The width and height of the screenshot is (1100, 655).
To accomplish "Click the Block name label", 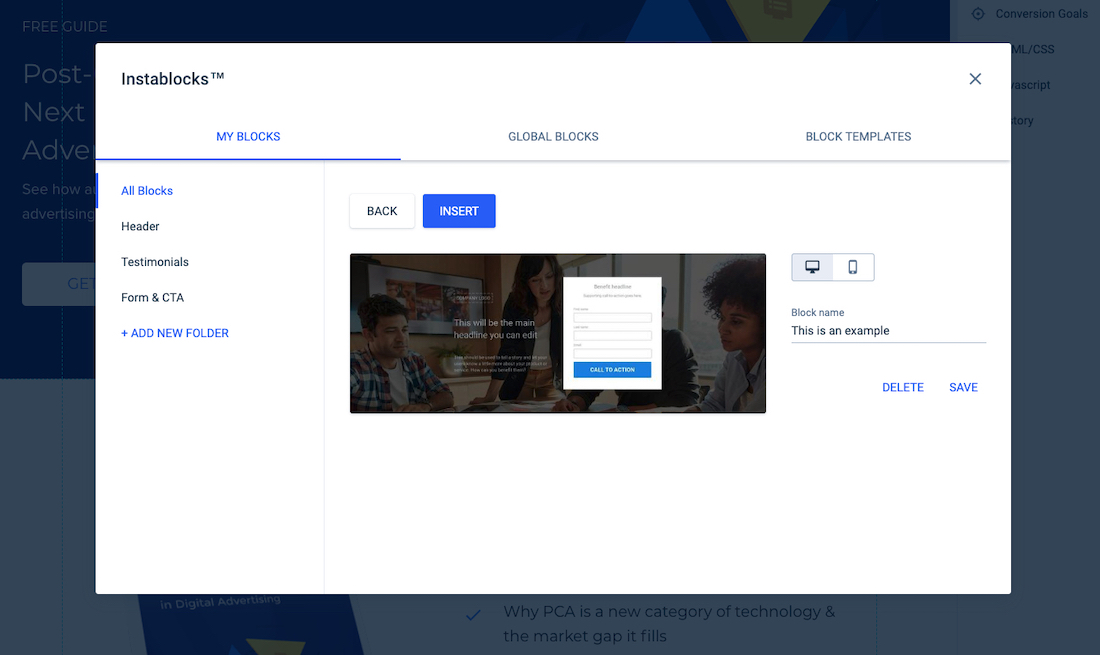I will (x=817, y=313).
